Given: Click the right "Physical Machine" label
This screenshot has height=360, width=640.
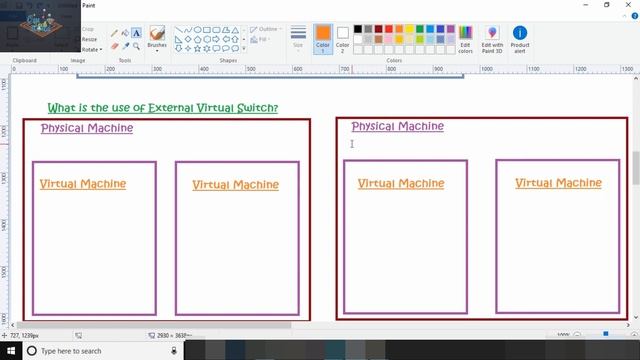Looking at the screenshot, I should click(x=398, y=127).
